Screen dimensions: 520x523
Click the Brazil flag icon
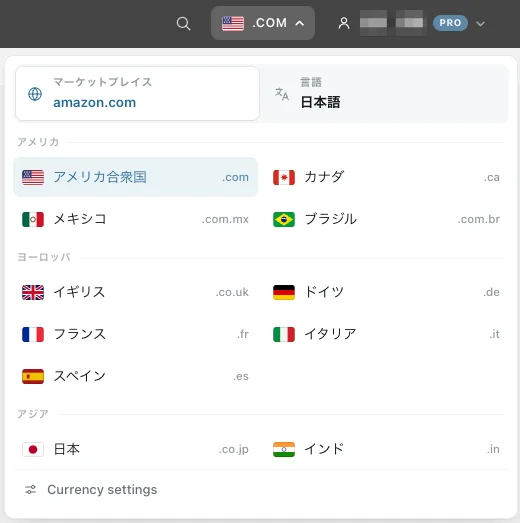(x=284, y=219)
